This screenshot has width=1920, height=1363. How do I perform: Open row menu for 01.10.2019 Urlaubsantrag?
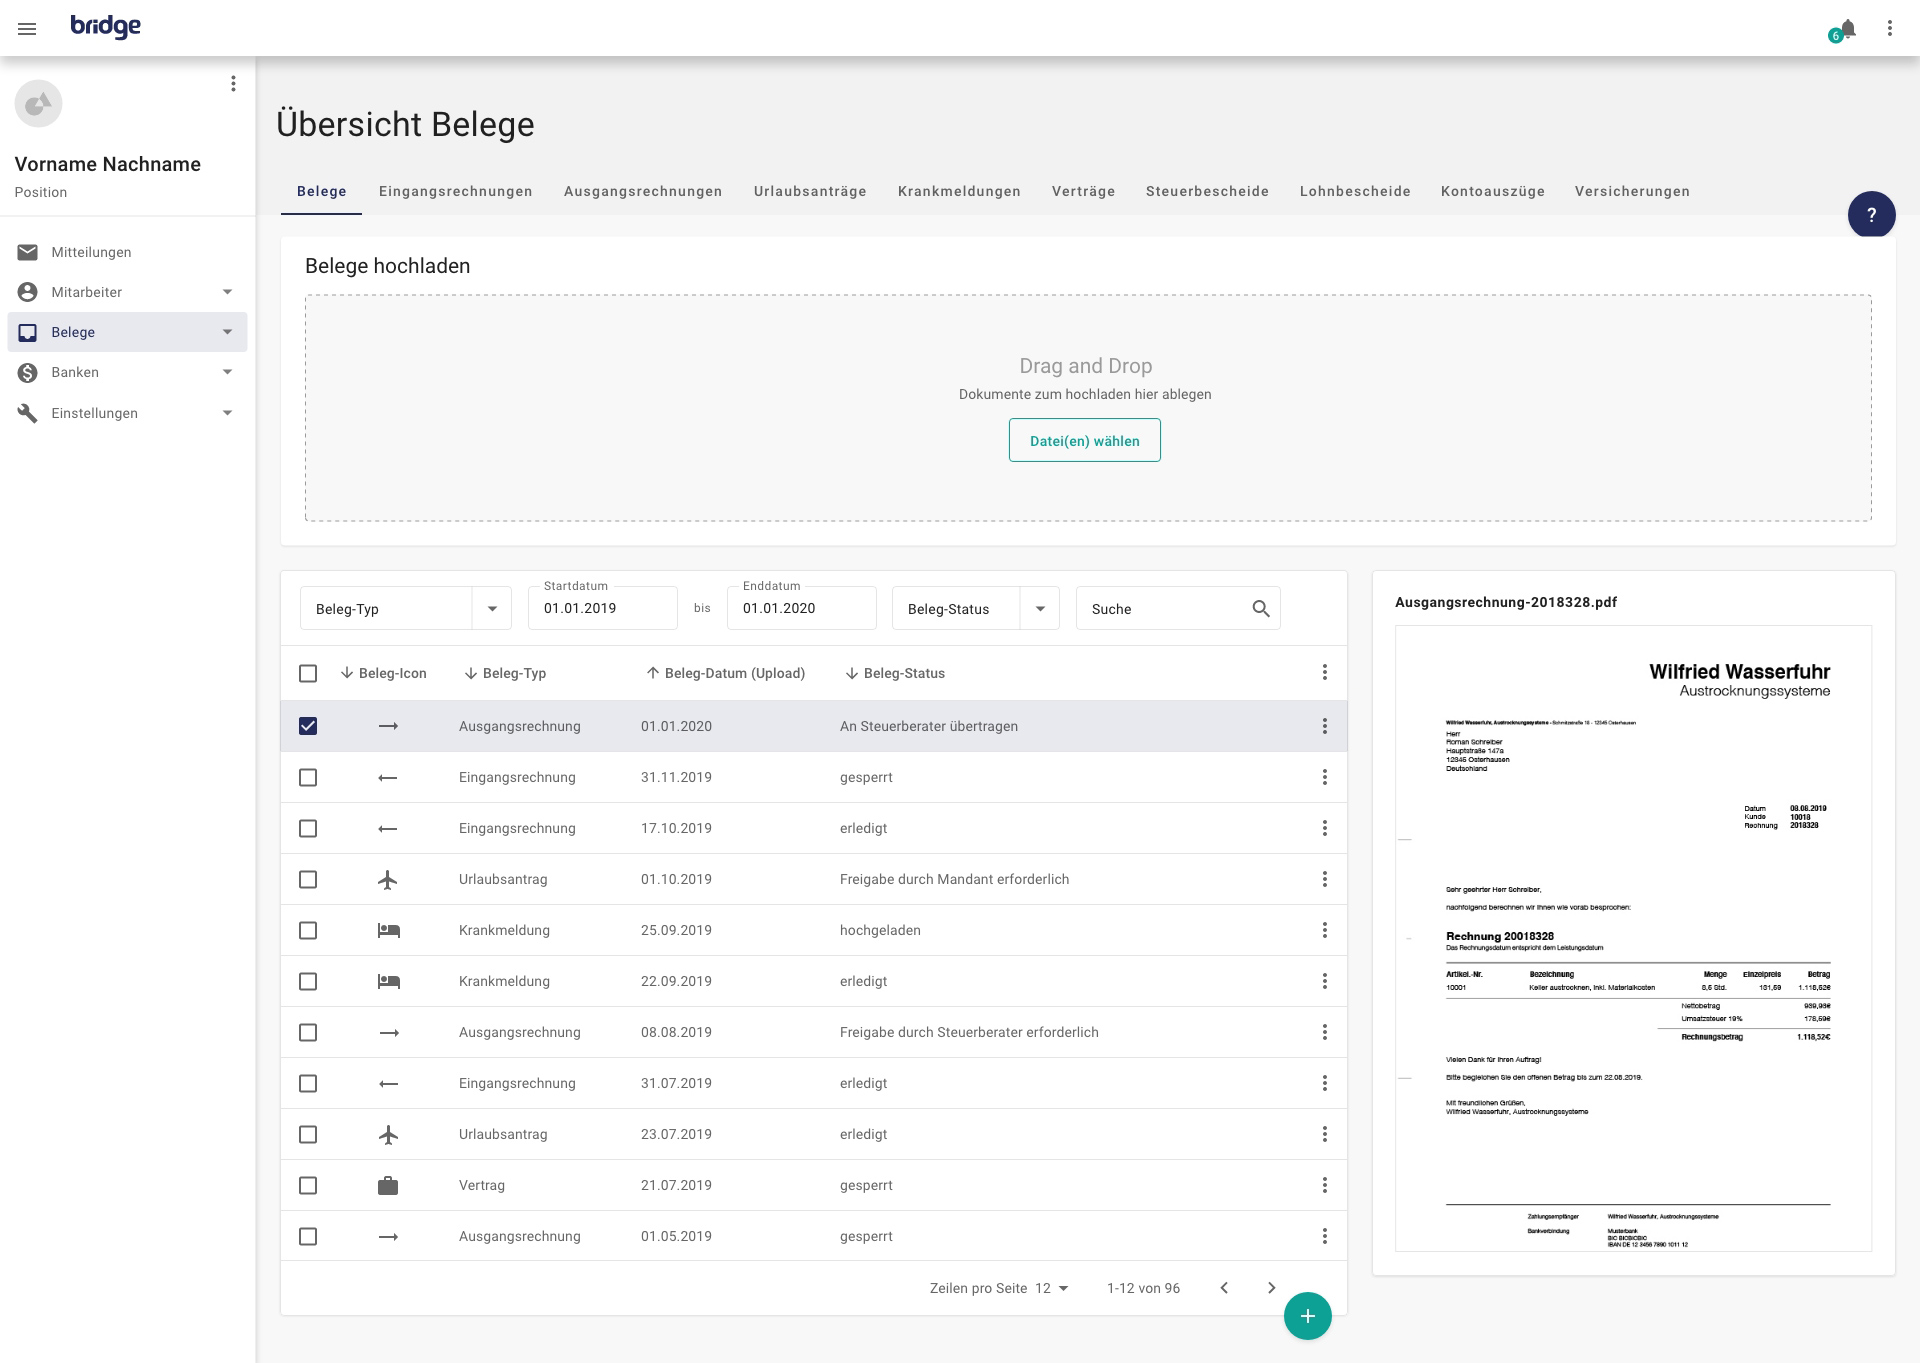pyautogui.click(x=1324, y=879)
